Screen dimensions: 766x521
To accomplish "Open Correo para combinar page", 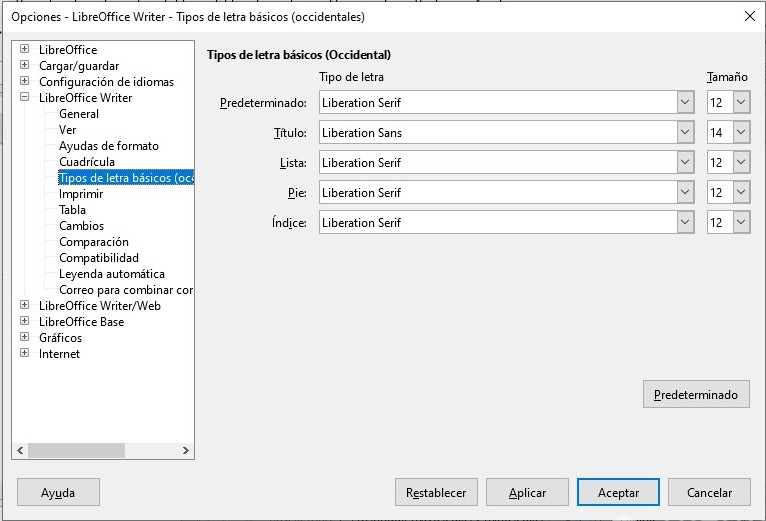I will [x=126, y=290].
